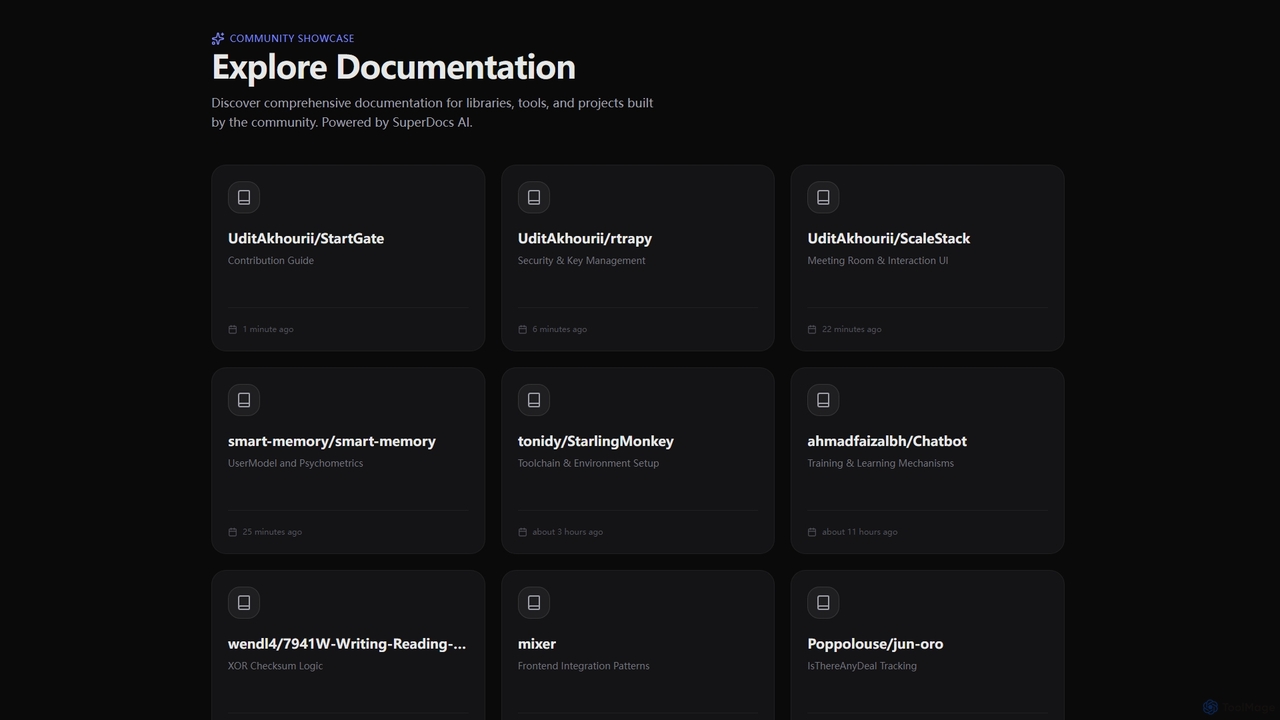Open the Poppolouse/jun-oro title
This screenshot has height=720, width=1280.
pyautogui.click(x=875, y=644)
